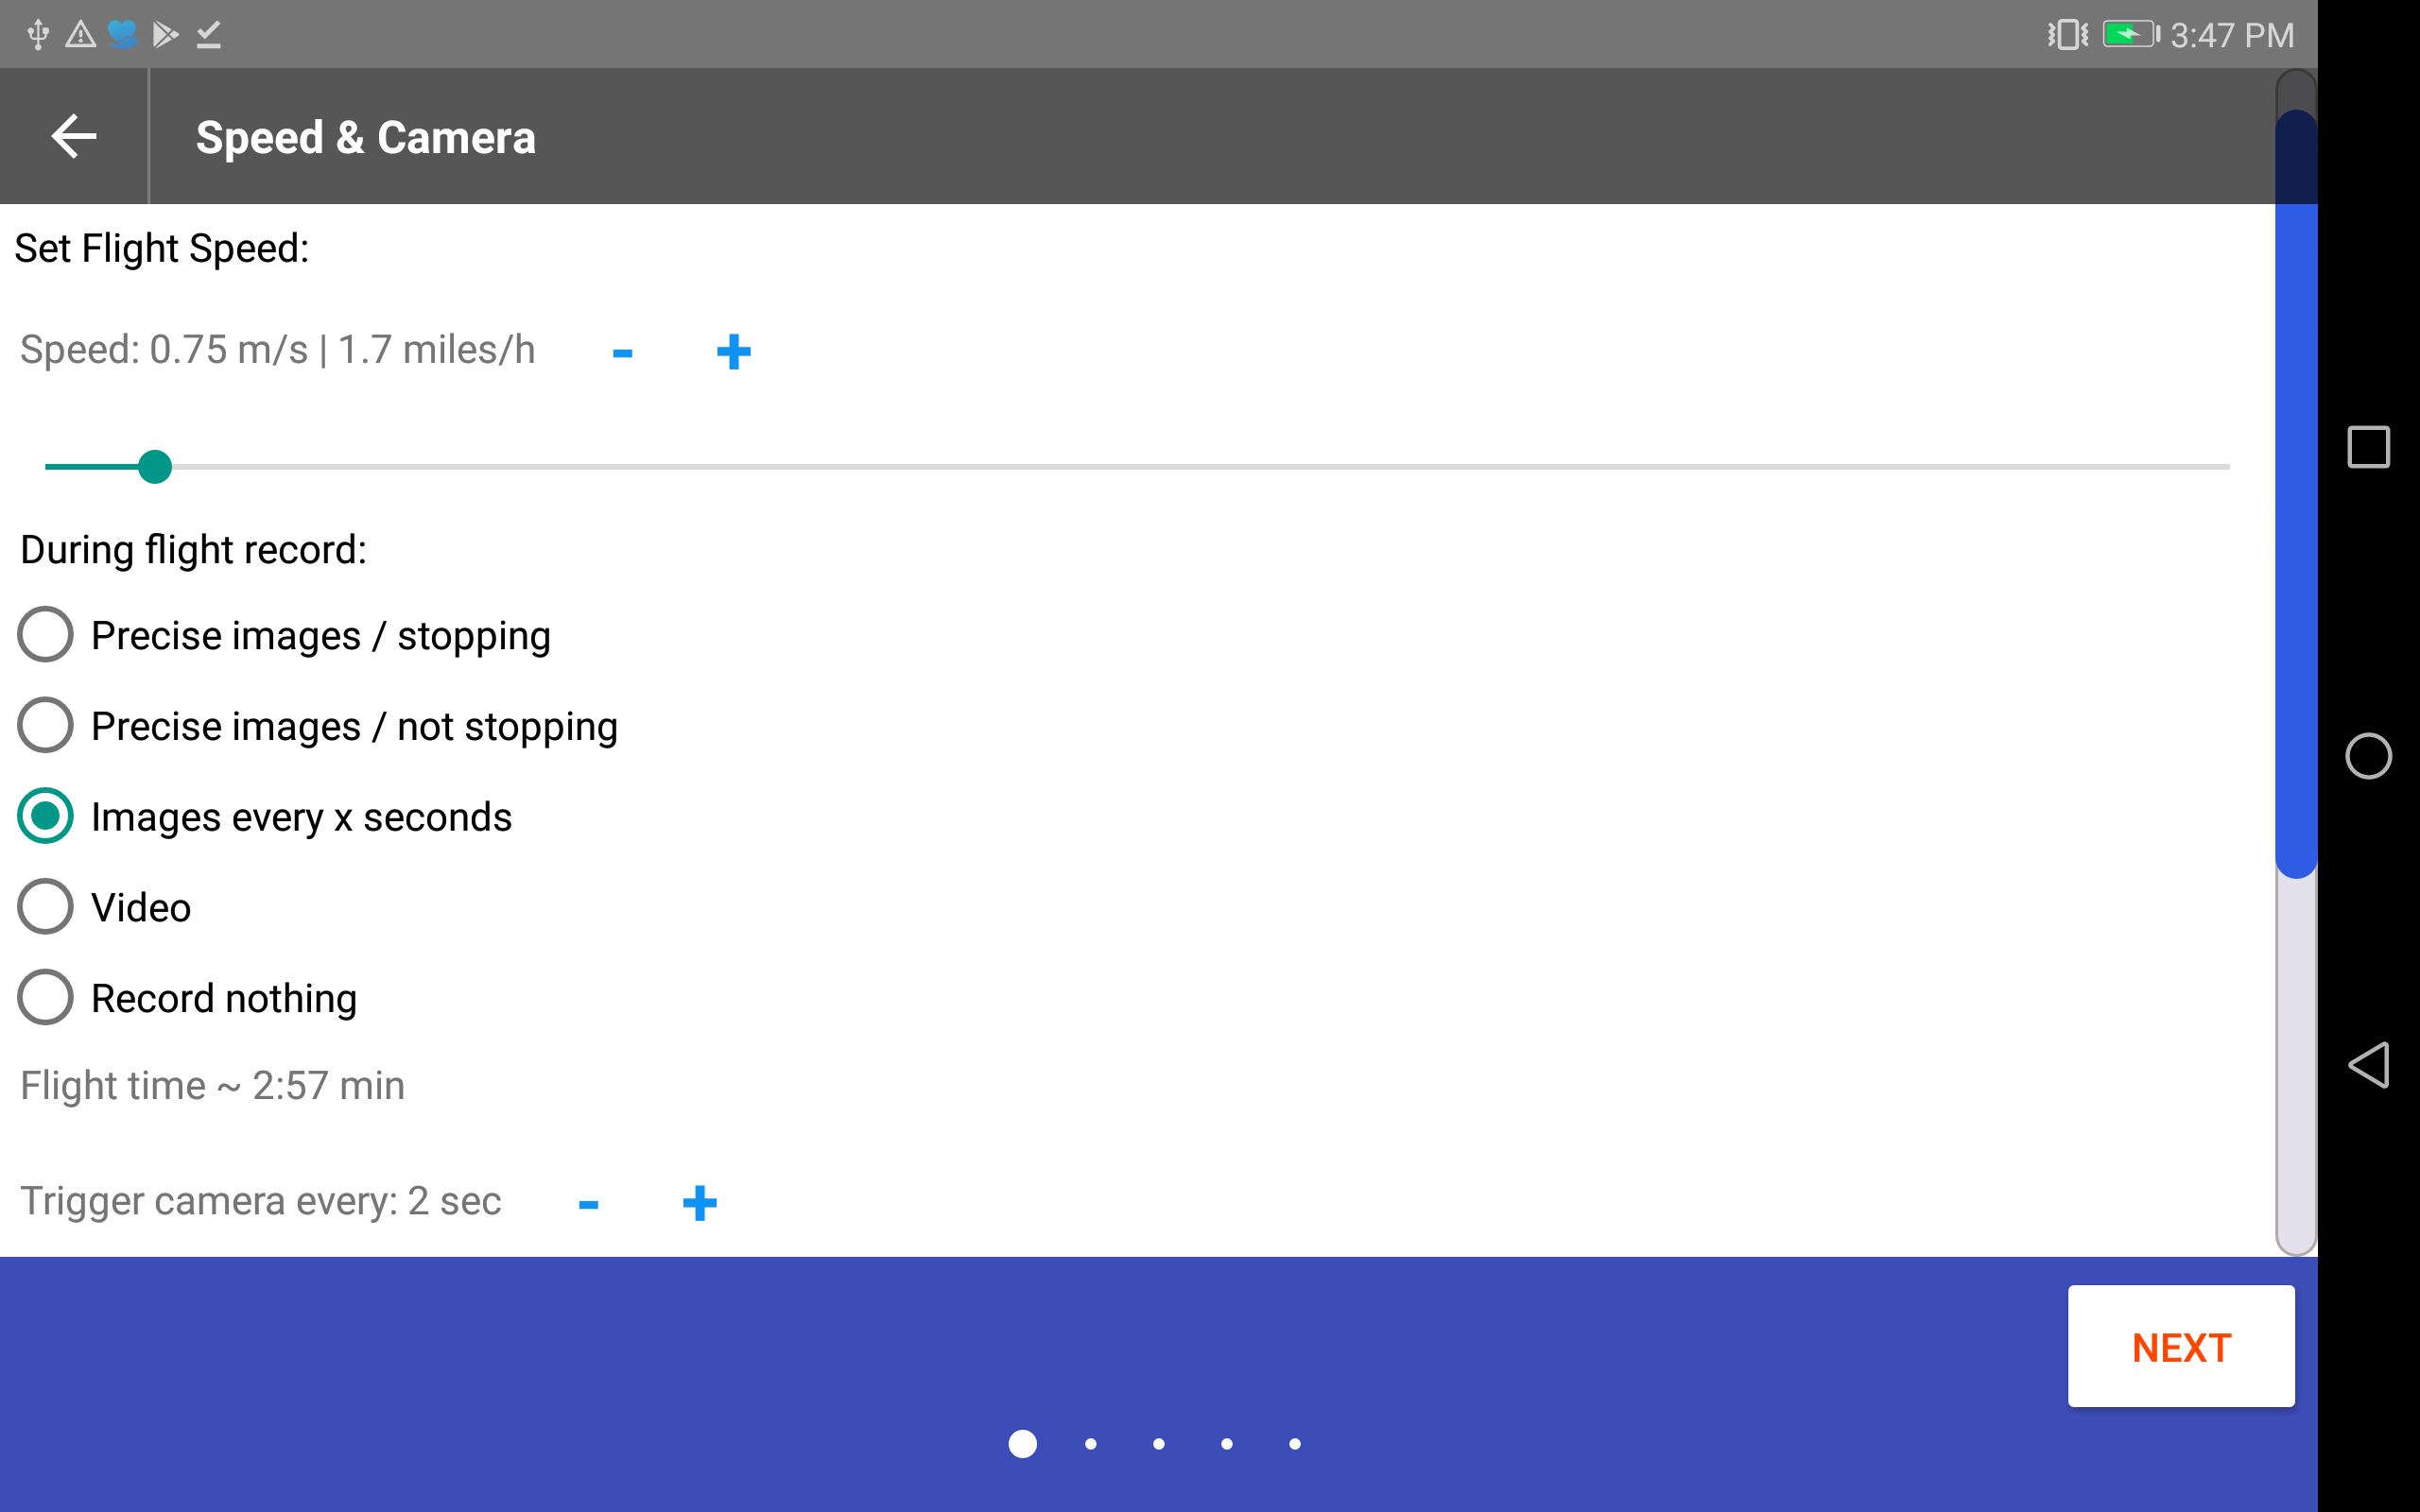2420x1512 pixels.
Task: Click the third page indicator dot
Action: point(1159,1444)
